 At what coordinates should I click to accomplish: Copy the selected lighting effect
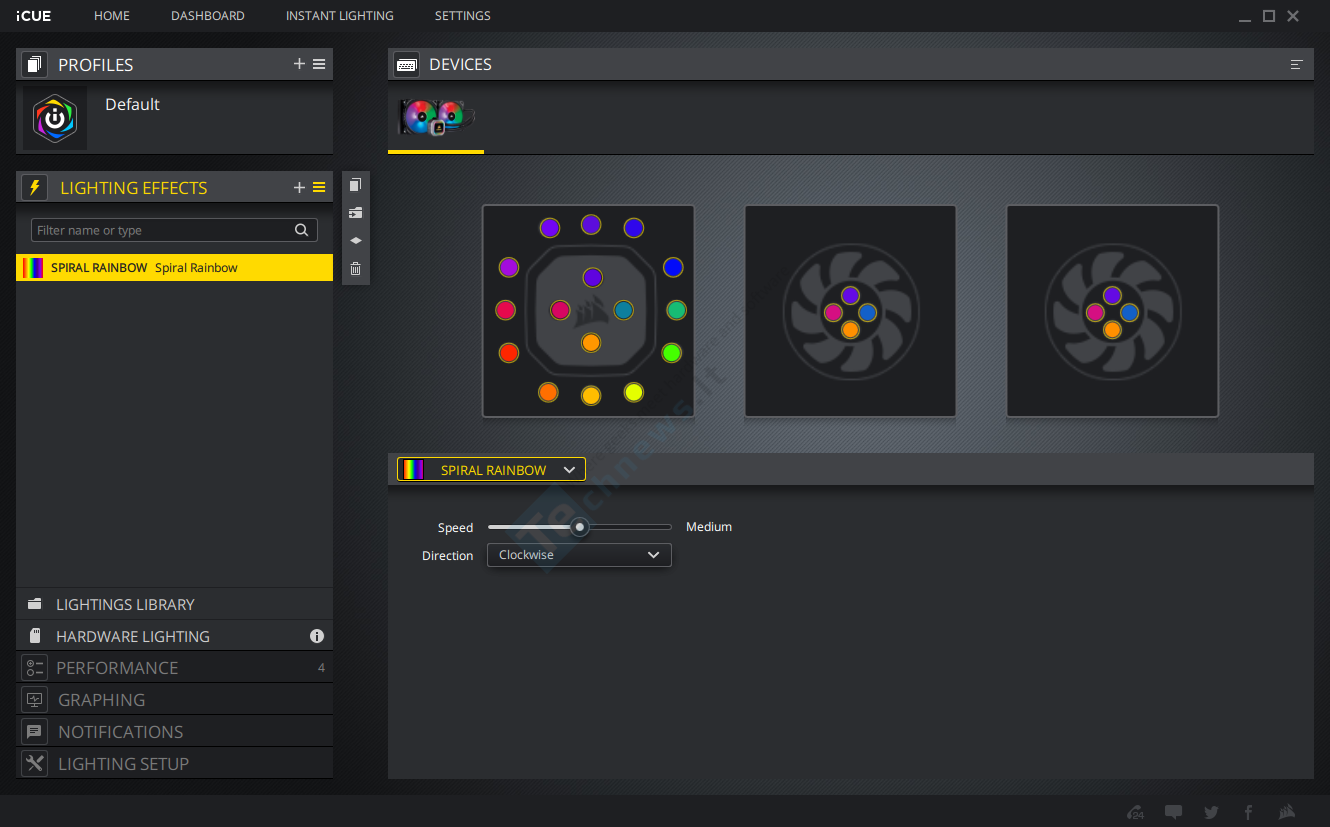click(355, 185)
